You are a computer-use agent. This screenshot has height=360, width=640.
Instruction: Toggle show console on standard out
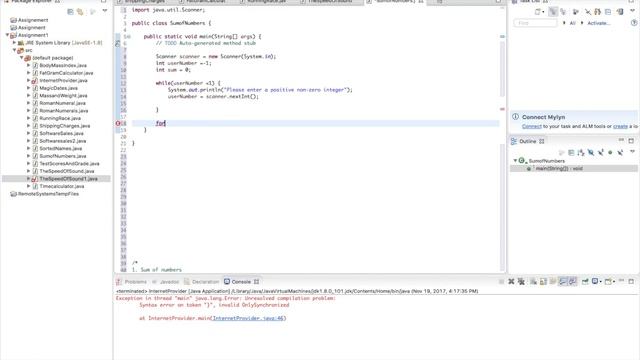[563, 282]
